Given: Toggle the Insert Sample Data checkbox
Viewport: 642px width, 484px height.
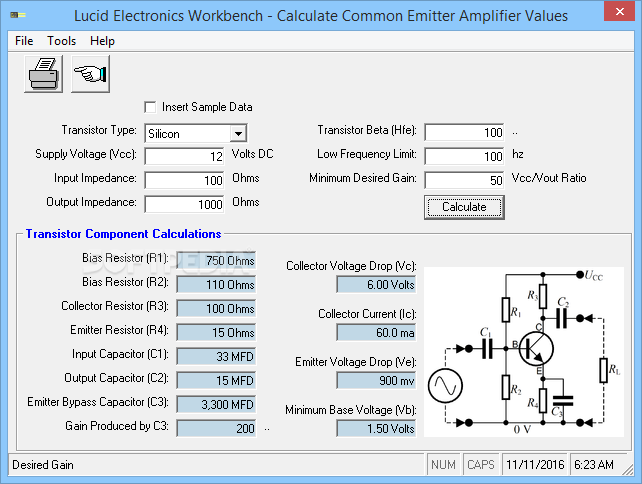Looking at the screenshot, I should click(x=150, y=107).
